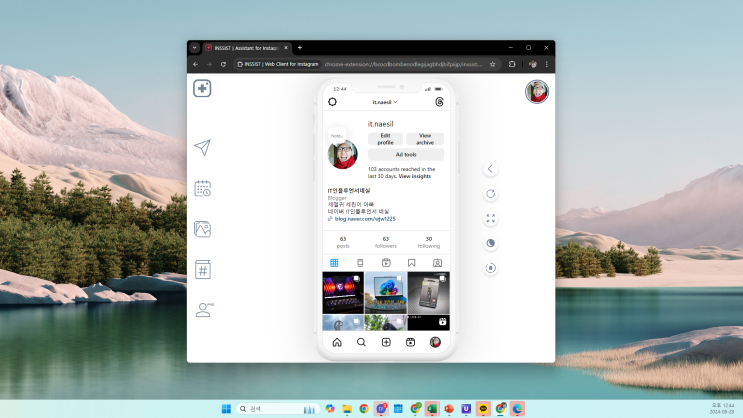Click the new post plus icon in sidebar
Screen dimensions: 743x418
click(x=202, y=88)
